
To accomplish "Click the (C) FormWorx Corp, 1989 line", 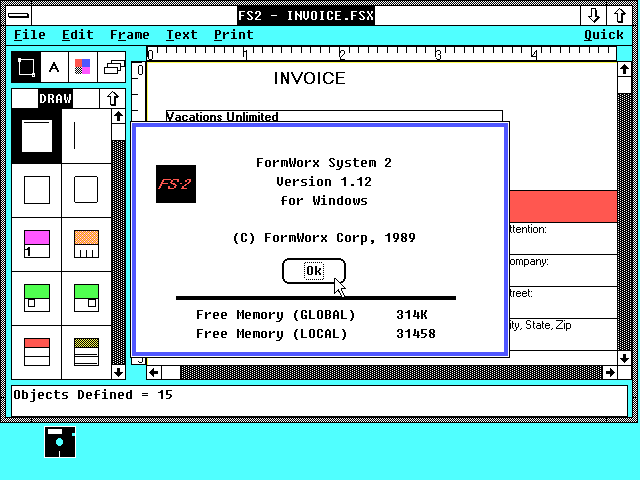I will pyautogui.click(x=324, y=238).
